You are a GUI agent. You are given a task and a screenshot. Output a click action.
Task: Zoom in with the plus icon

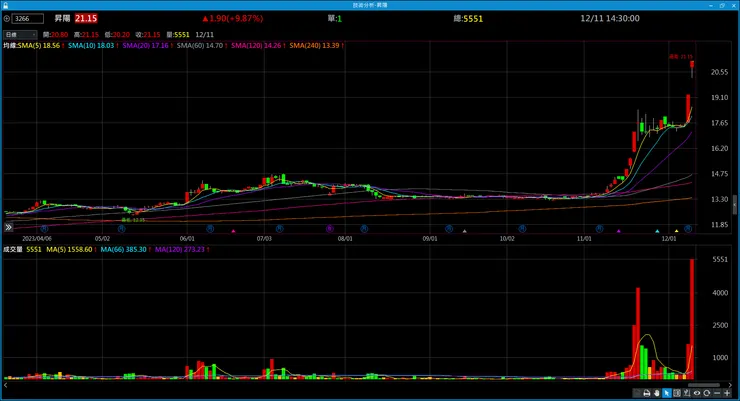click(x=727, y=393)
